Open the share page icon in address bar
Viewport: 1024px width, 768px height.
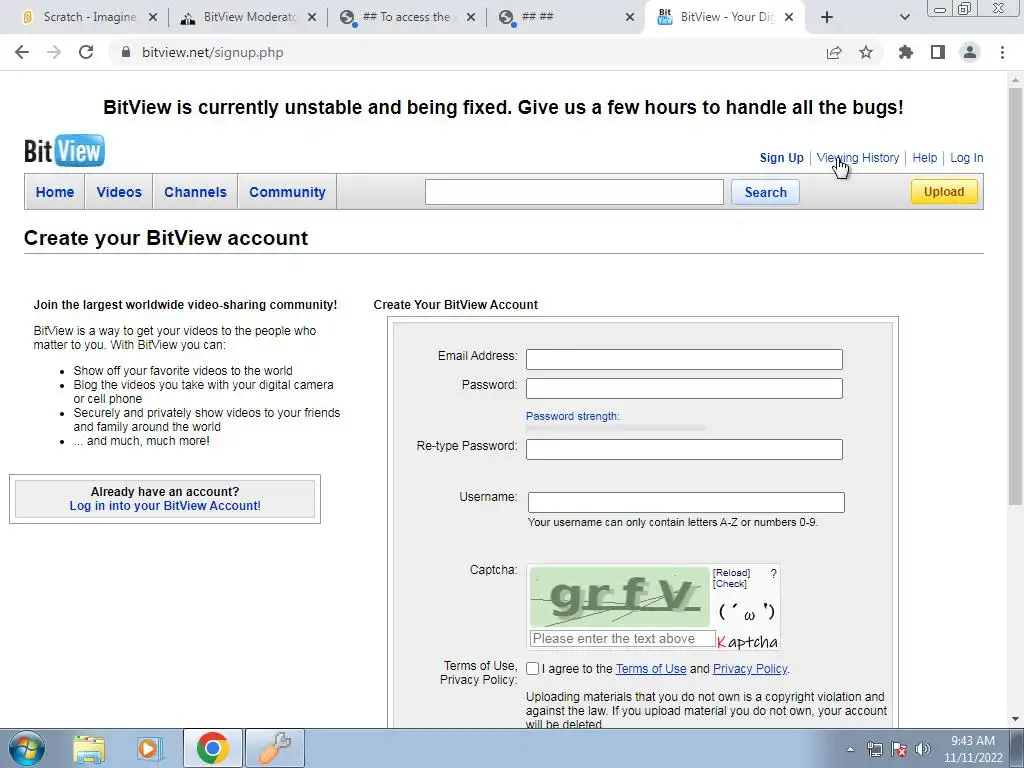coord(834,52)
